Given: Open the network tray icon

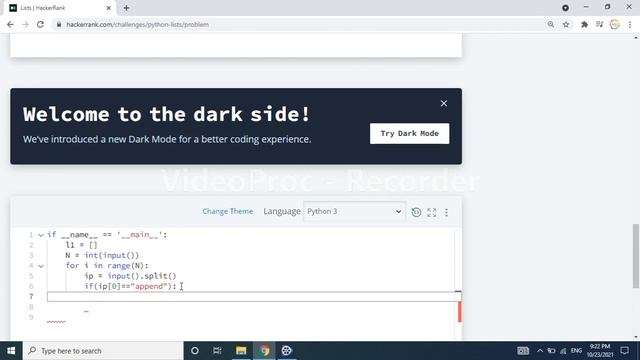Looking at the screenshot, I should tap(563, 351).
